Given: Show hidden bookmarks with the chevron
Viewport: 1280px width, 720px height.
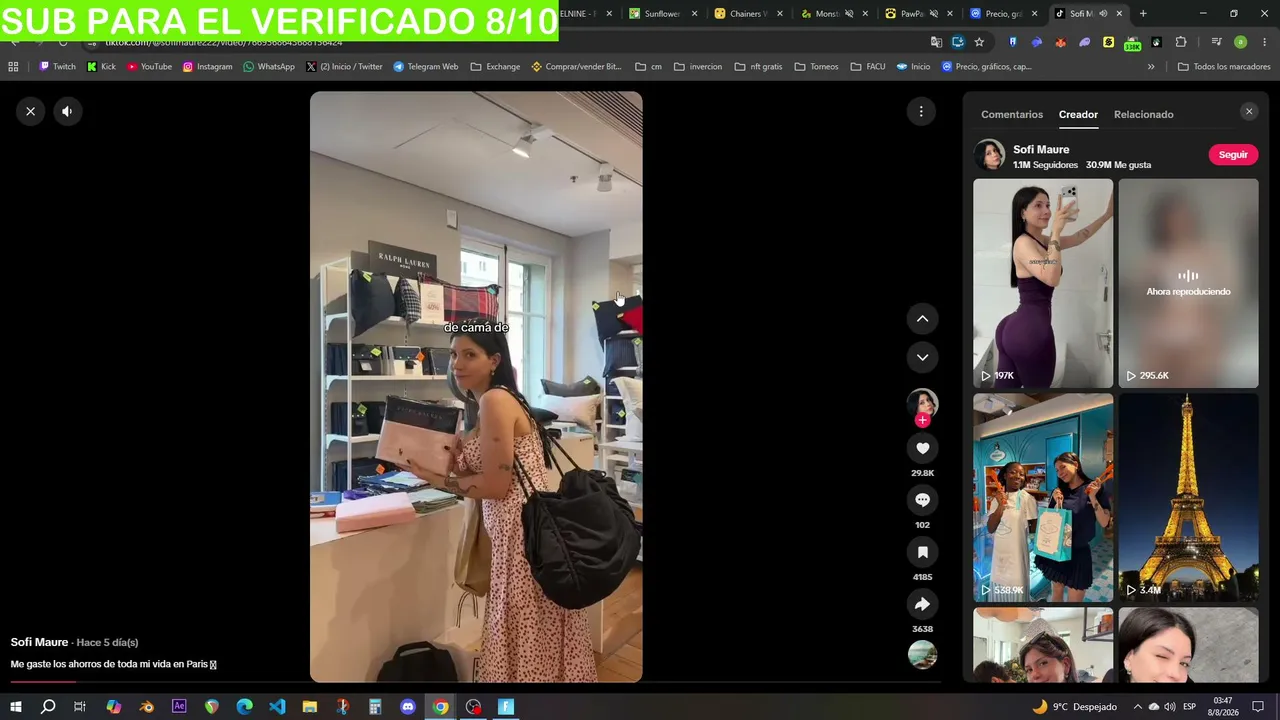Looking at the screenshot, I should (x=1151, y=67).
